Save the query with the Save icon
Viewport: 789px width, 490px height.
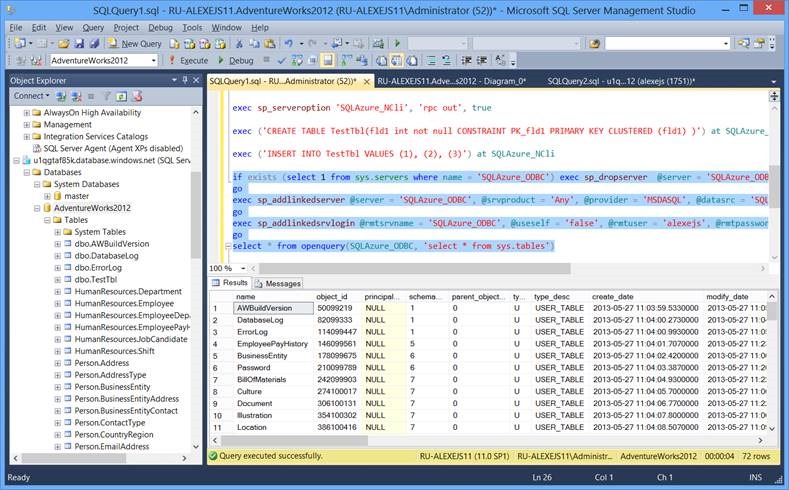pos(79,44)
